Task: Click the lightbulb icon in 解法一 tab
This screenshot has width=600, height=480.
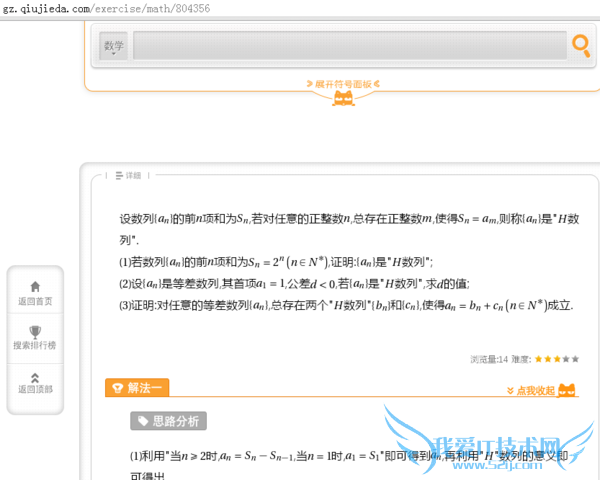Action: pos(117,388)
